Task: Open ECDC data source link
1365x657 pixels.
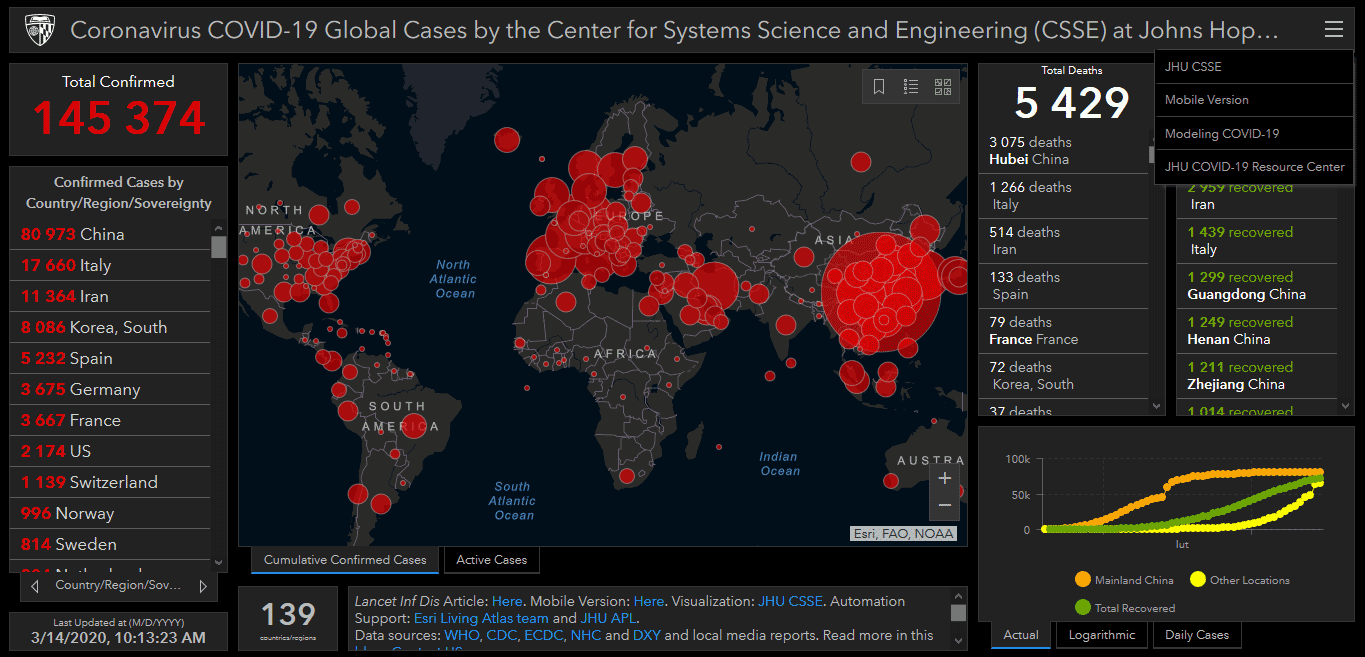Action: [546, 635]
